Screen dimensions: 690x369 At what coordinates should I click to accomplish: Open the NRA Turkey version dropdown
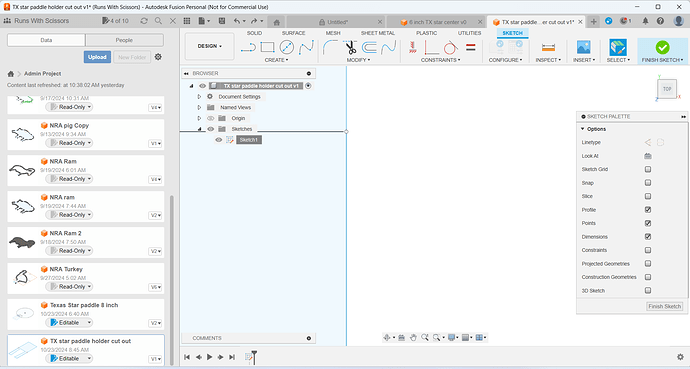pyautogui.click(x=156, y=287)
